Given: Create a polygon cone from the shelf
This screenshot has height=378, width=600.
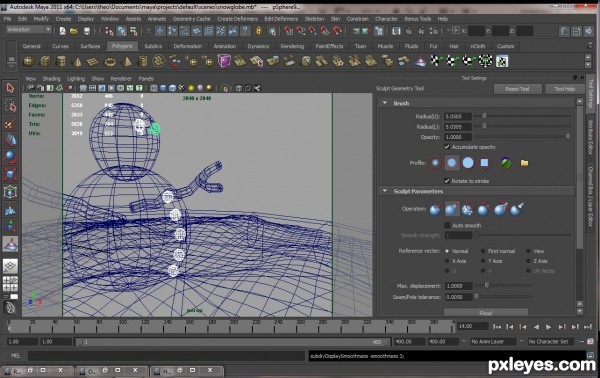Looking at the screenshot, I should 78,61.
